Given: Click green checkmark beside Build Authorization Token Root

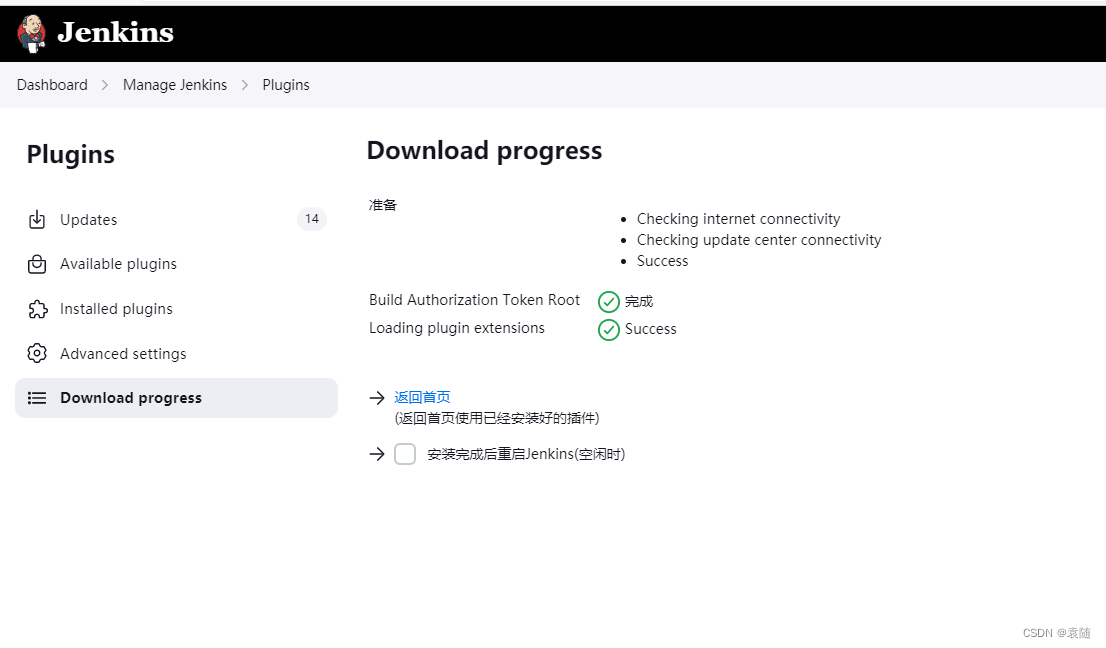Looking at the screenshot, I should (609, 302).
